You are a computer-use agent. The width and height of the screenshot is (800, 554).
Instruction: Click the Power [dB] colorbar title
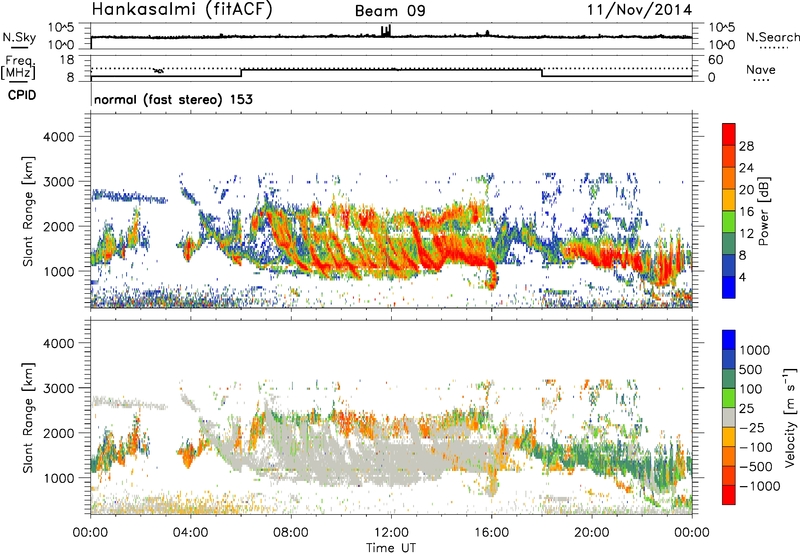763,211
